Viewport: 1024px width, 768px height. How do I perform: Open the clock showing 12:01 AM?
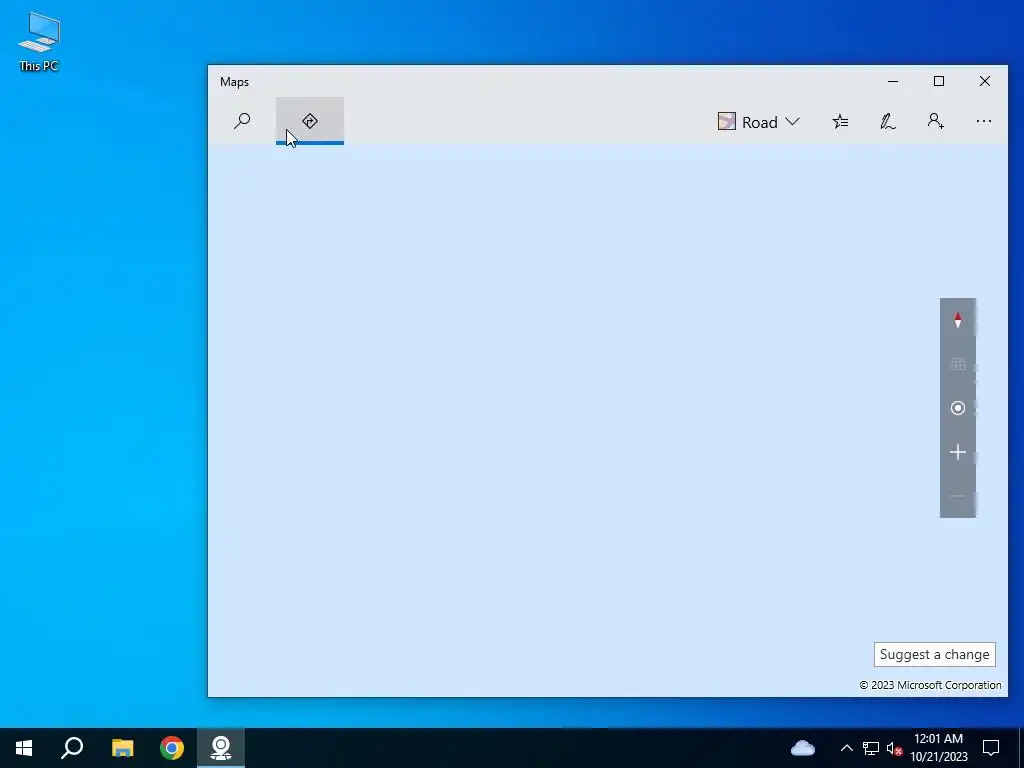938,748
